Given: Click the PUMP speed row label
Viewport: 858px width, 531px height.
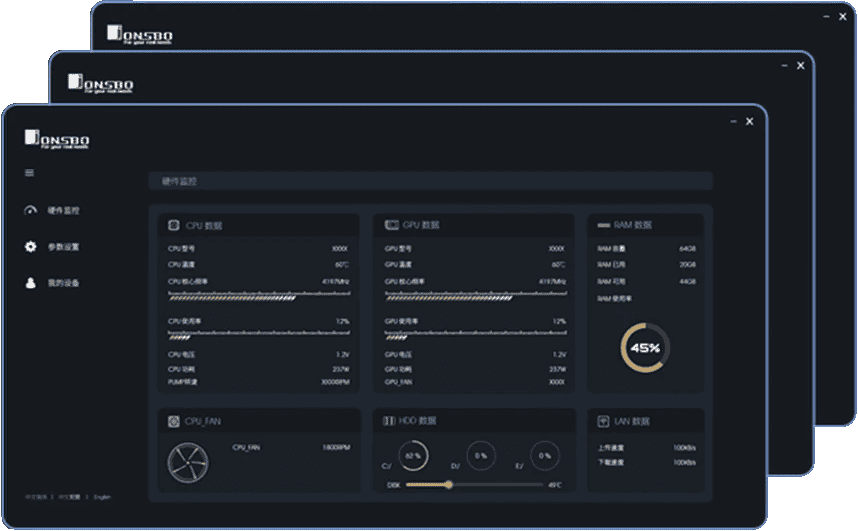Looking at the screenshot, I should pos(182,382).
